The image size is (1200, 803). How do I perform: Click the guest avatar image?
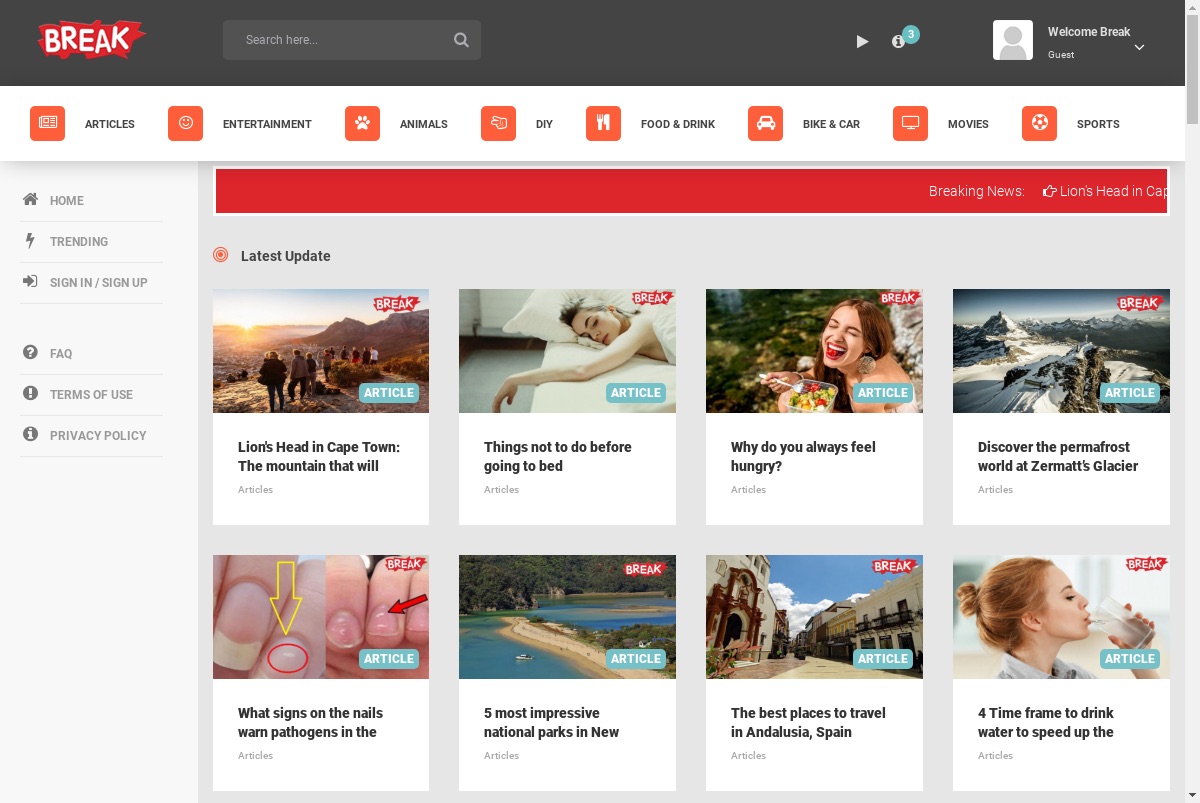[1013, 40]
